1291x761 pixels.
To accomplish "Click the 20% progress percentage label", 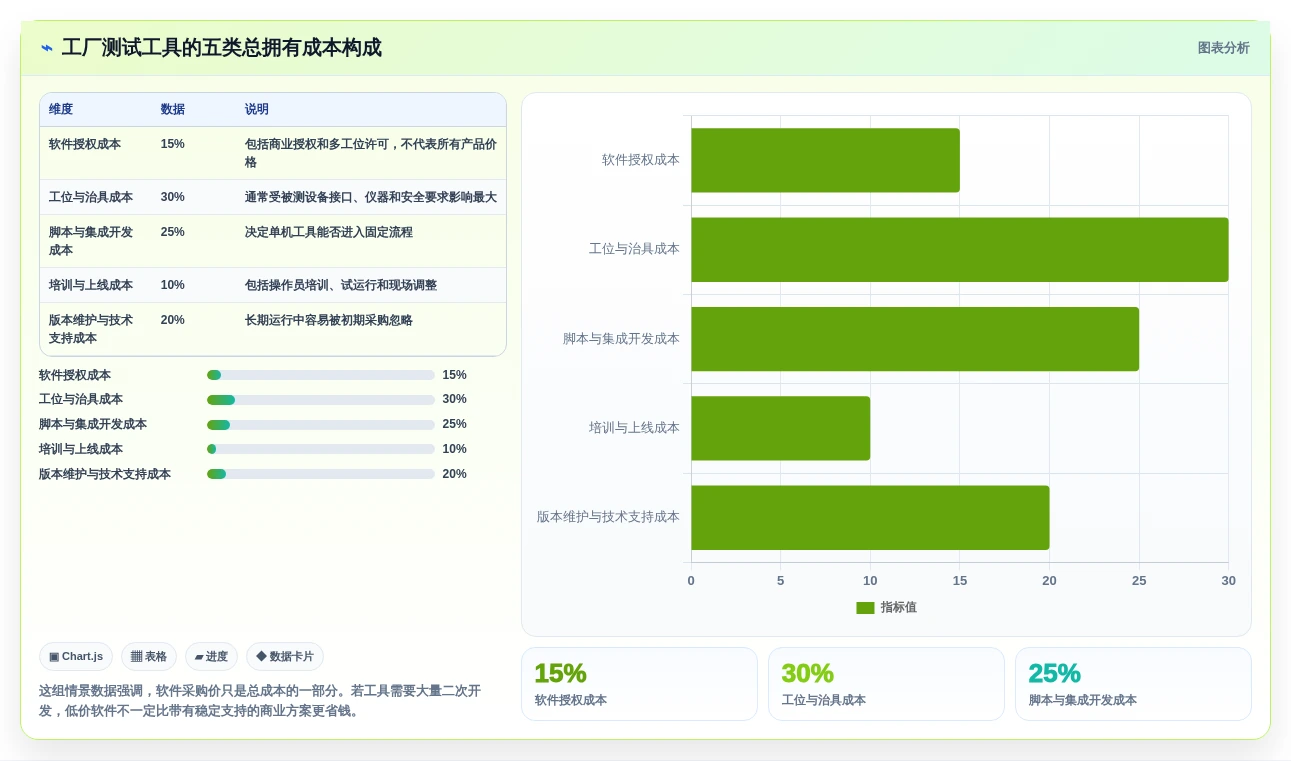I will [x=454, y=474].
